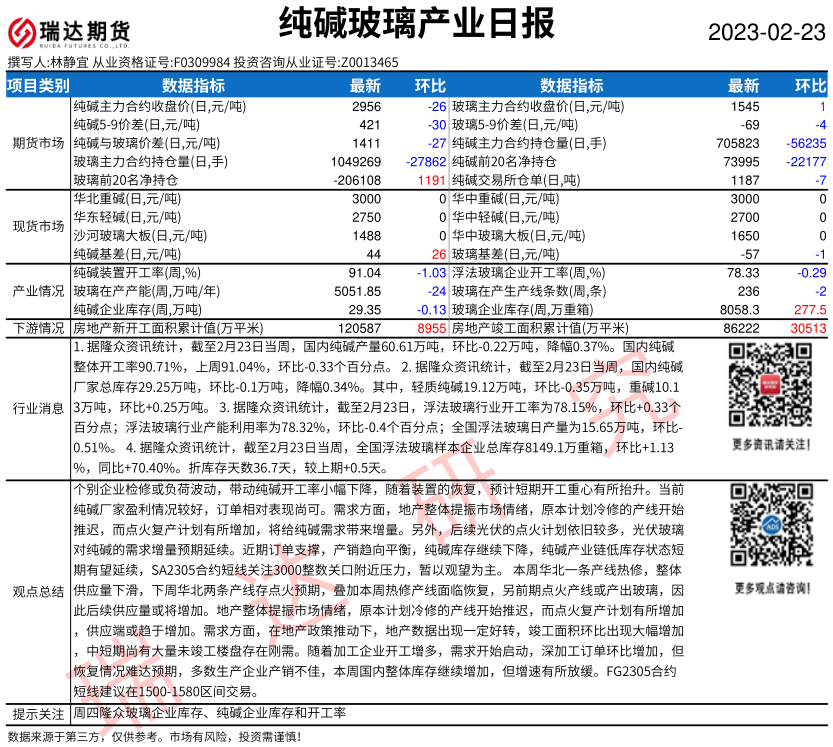Viewport: 833px width, 747px height.
Task: Click the 行业消息 section label
Action: pos(38,408)
